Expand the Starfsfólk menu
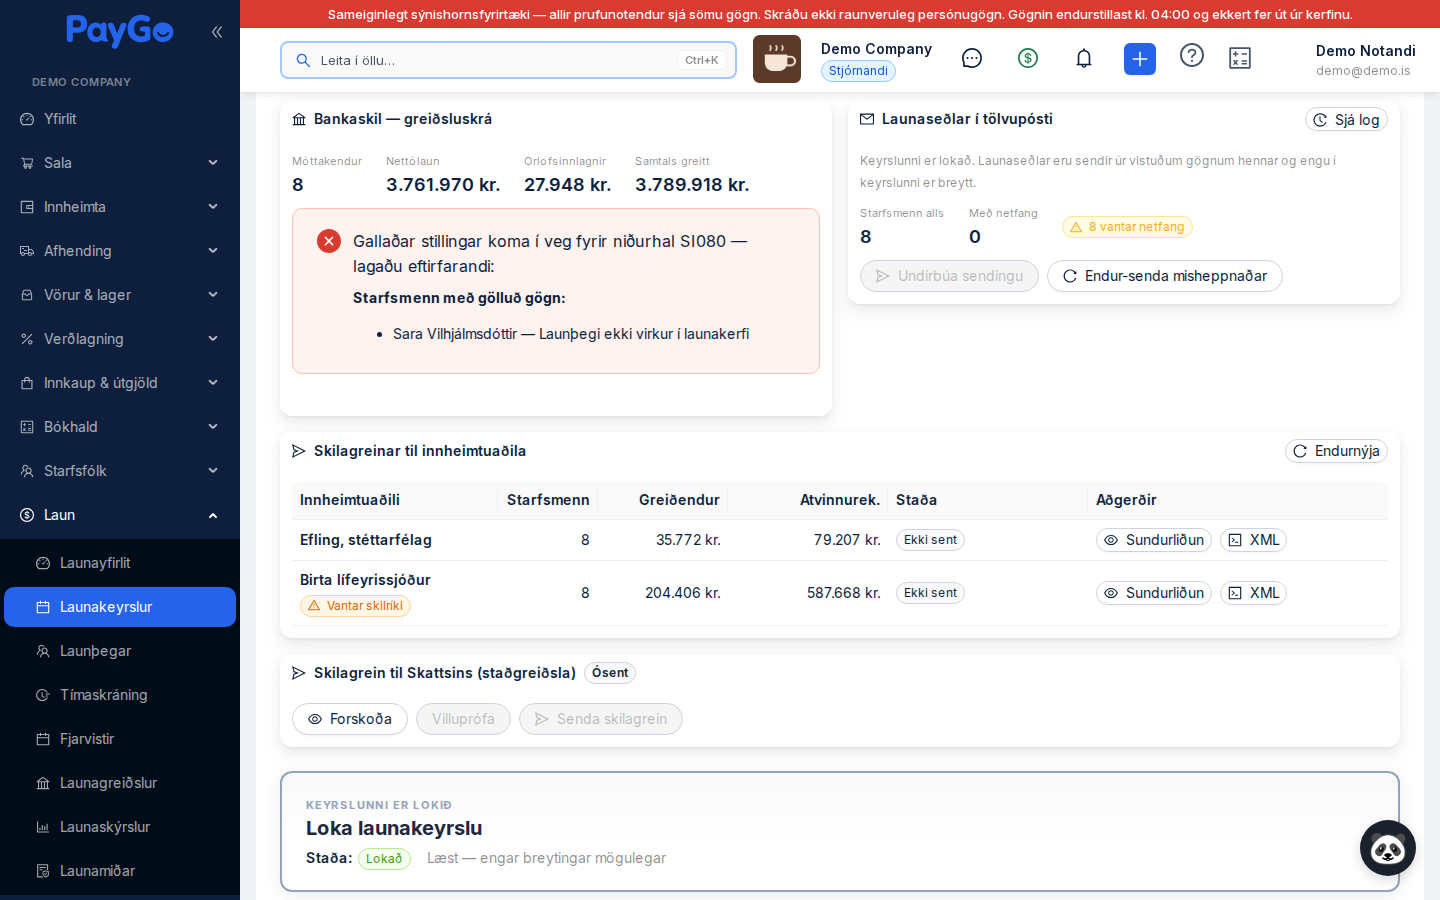 120,471
